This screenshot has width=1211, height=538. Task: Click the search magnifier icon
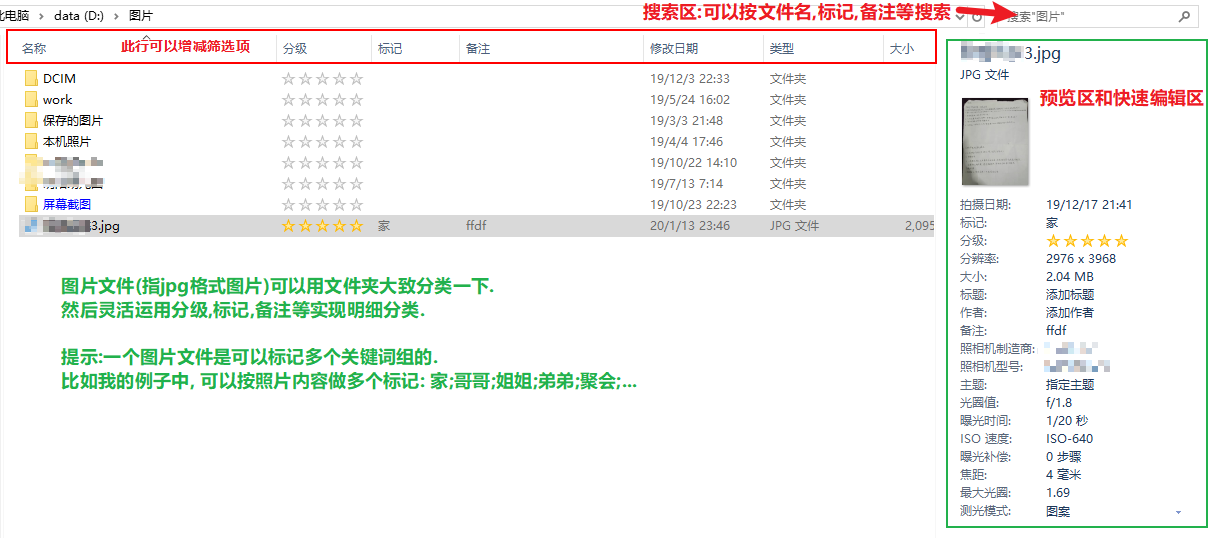(1184, 17)
